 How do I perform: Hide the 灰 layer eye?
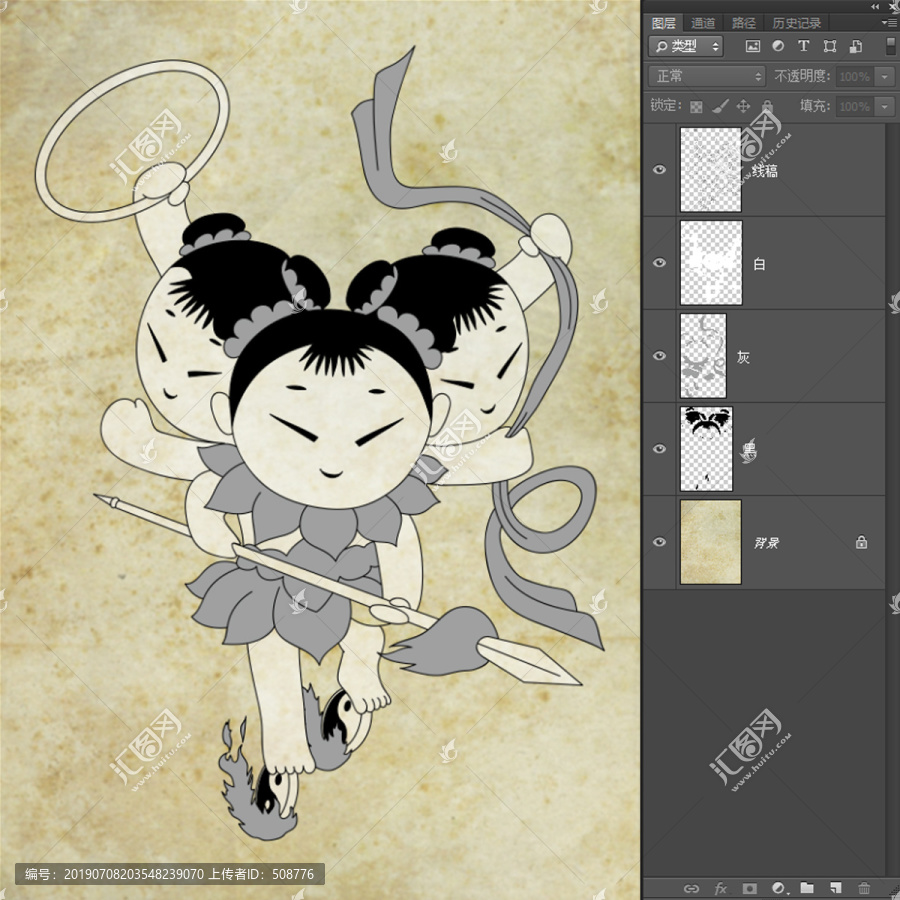[x=660, y=355]
